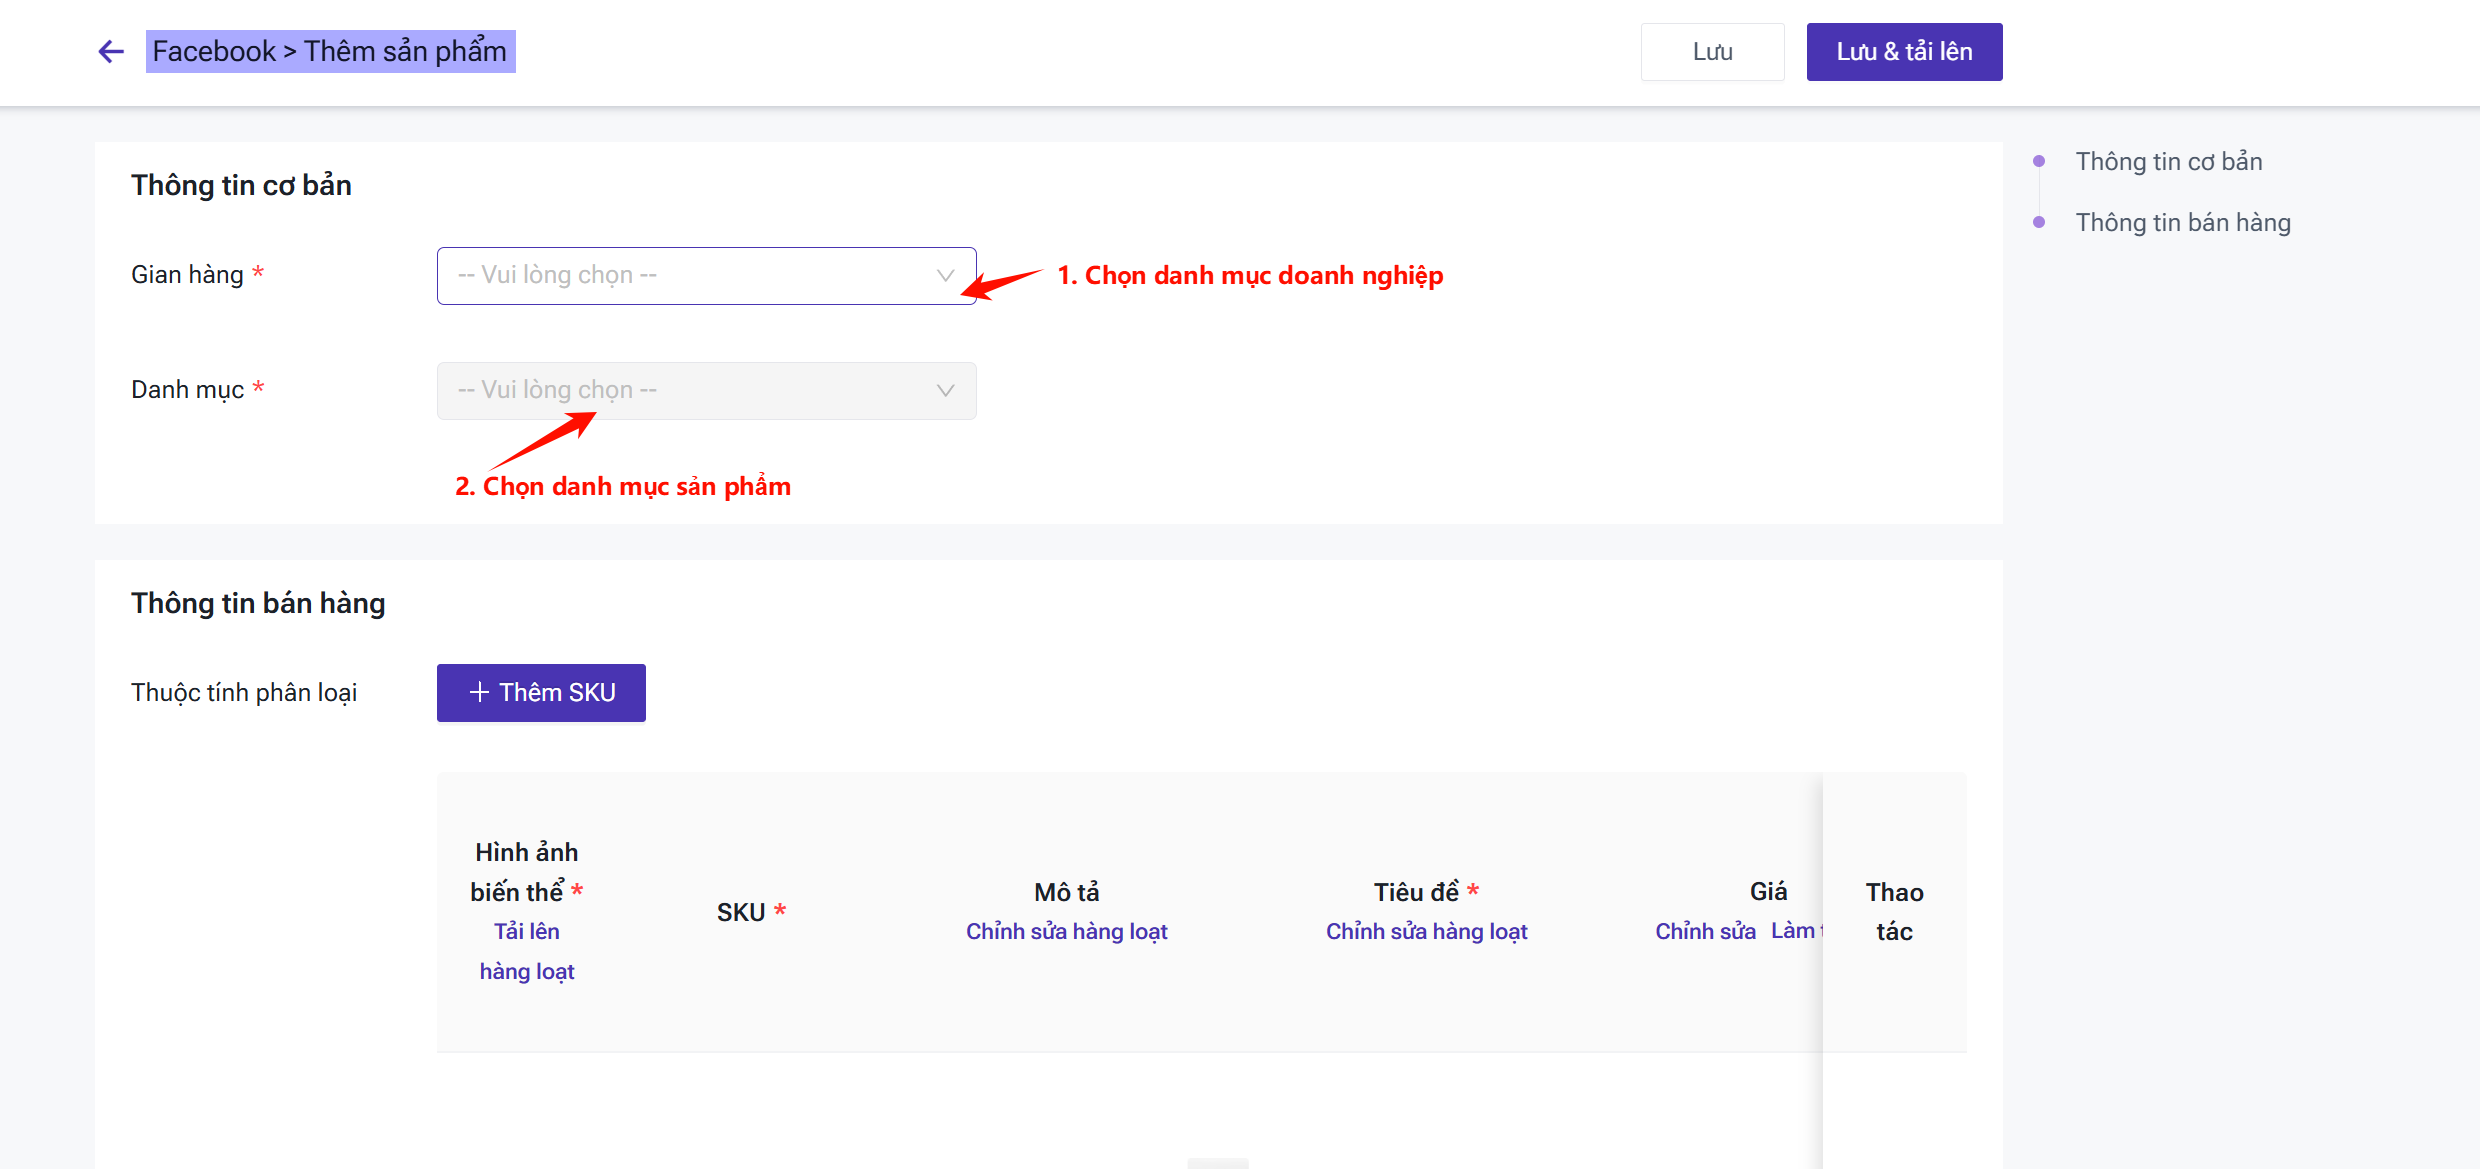Click the Gian hàng dropdown chevron
Viewport: 2480px width, 1169px height.
pyautogui.click(x=945, y=276)
